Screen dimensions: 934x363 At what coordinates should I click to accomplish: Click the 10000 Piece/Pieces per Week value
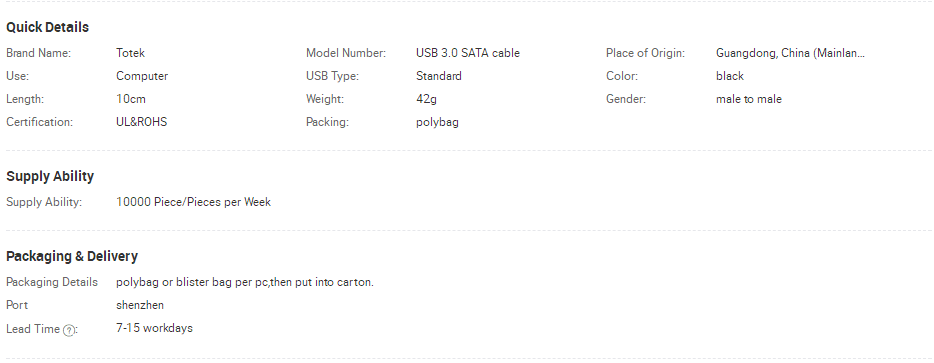pyautogui.click(x=194, y=202)
